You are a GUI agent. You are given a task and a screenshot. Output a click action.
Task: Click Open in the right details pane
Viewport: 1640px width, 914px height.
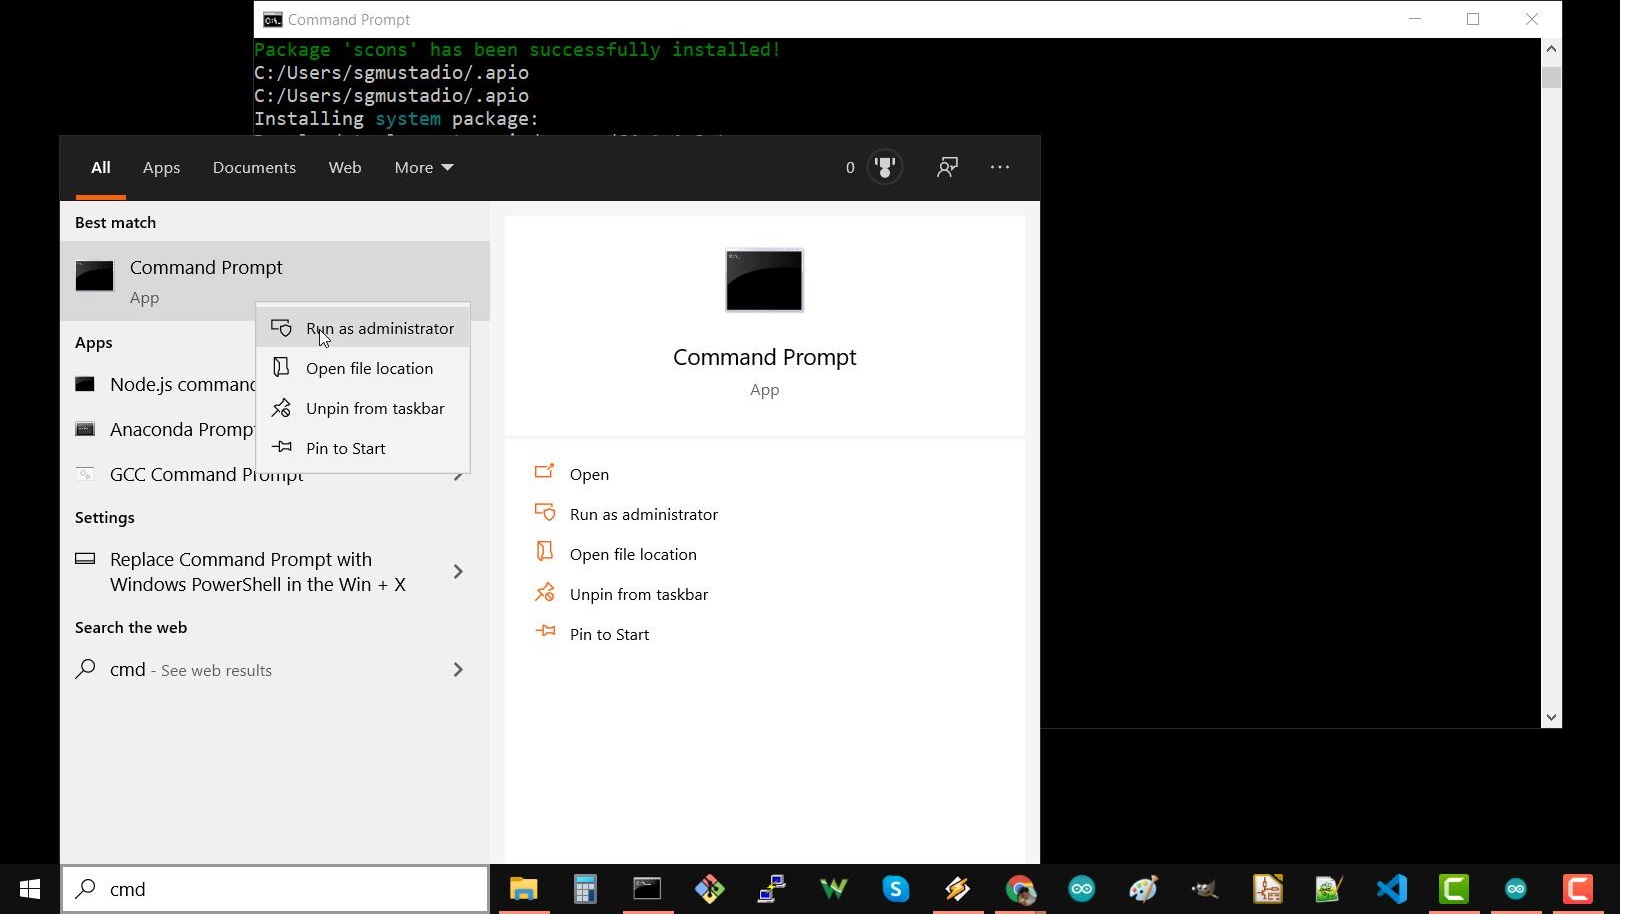pos(588,475)
